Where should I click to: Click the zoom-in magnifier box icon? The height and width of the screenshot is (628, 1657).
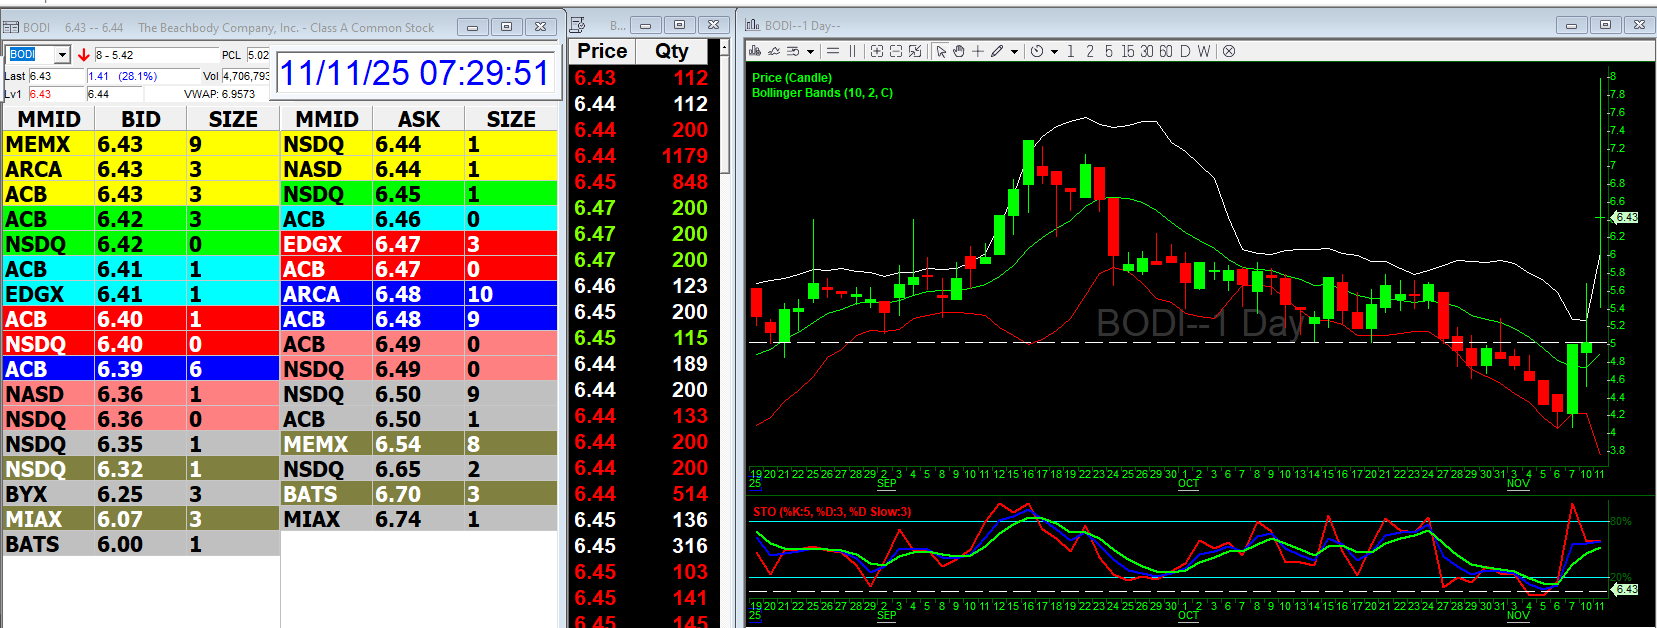(877, 51)
